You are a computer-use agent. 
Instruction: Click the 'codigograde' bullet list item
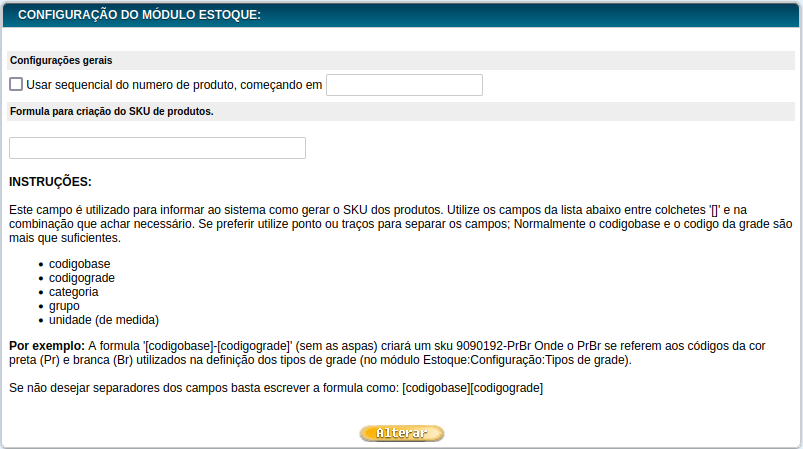(82, 278)
